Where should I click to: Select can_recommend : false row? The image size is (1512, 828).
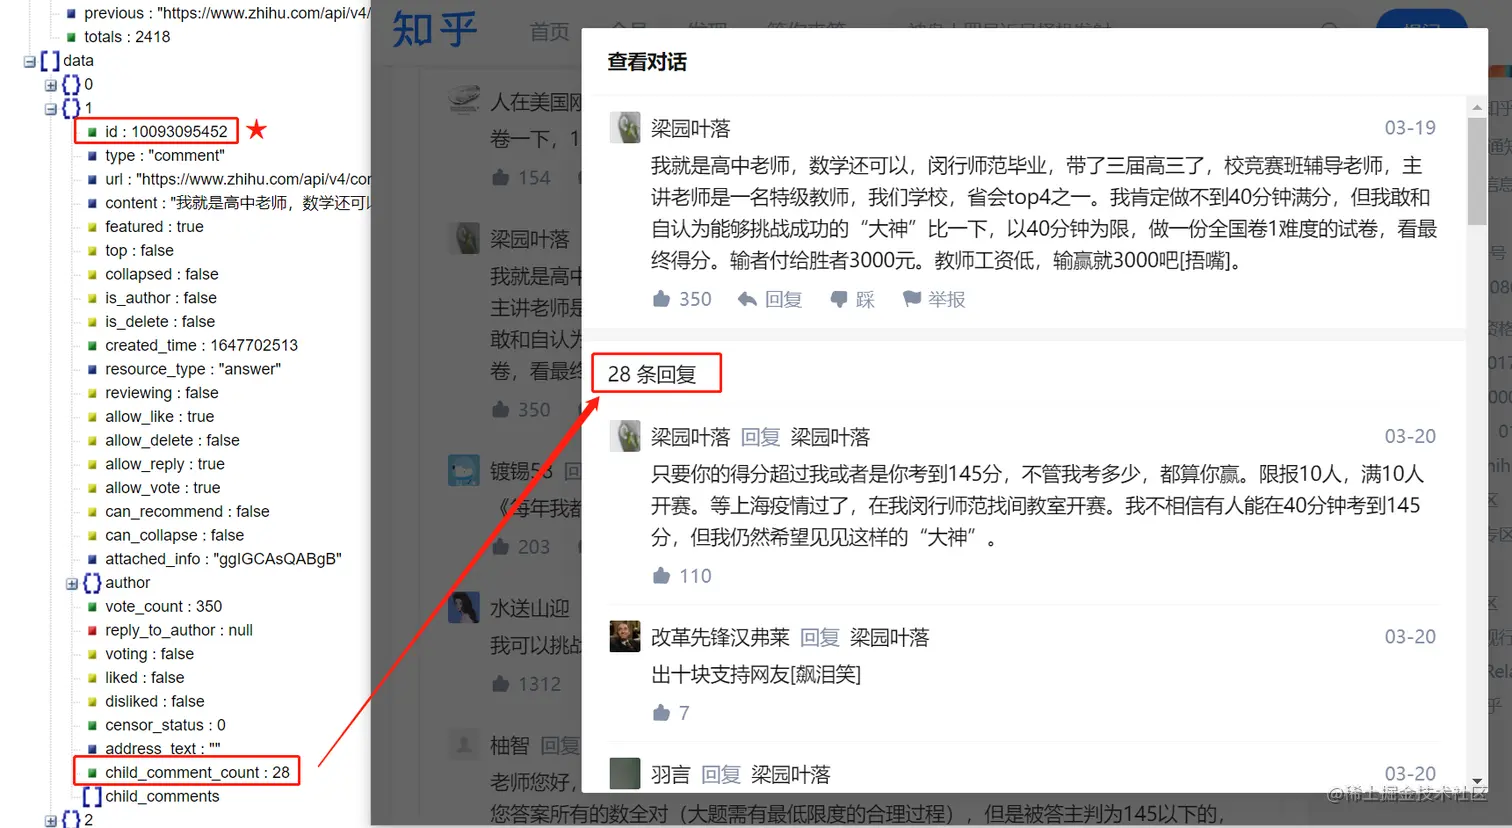pos(178,512)
